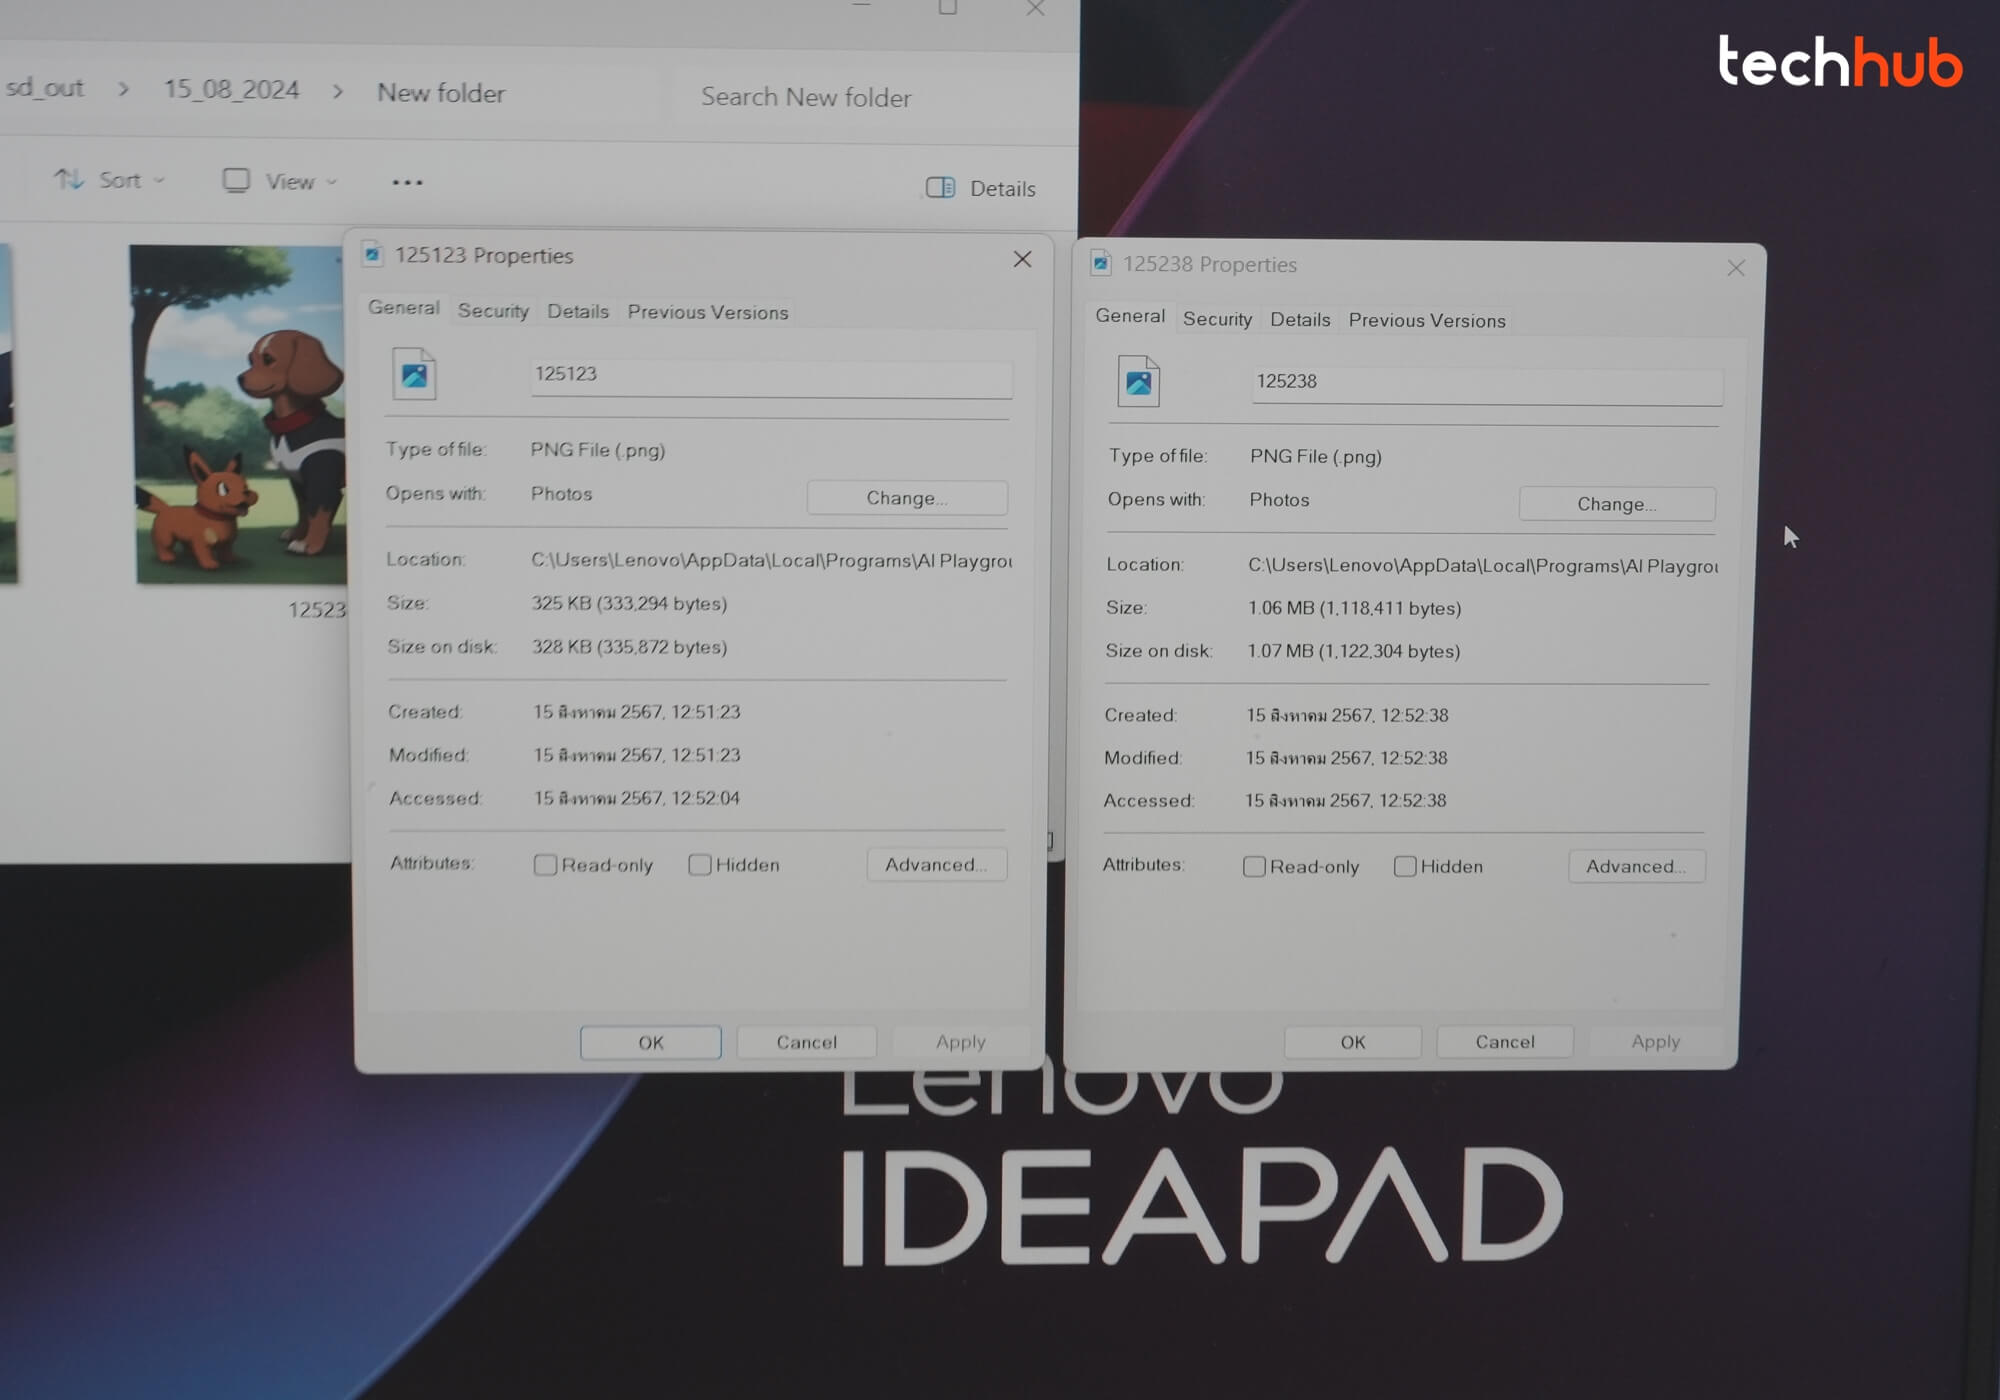Open Details tab in 125238 Properties

tap(1300, 320)
